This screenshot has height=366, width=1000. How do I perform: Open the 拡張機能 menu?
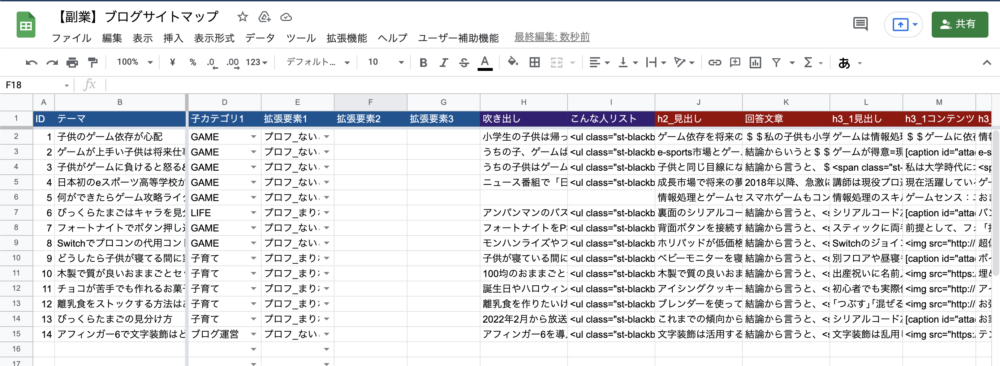click(346, 38)
